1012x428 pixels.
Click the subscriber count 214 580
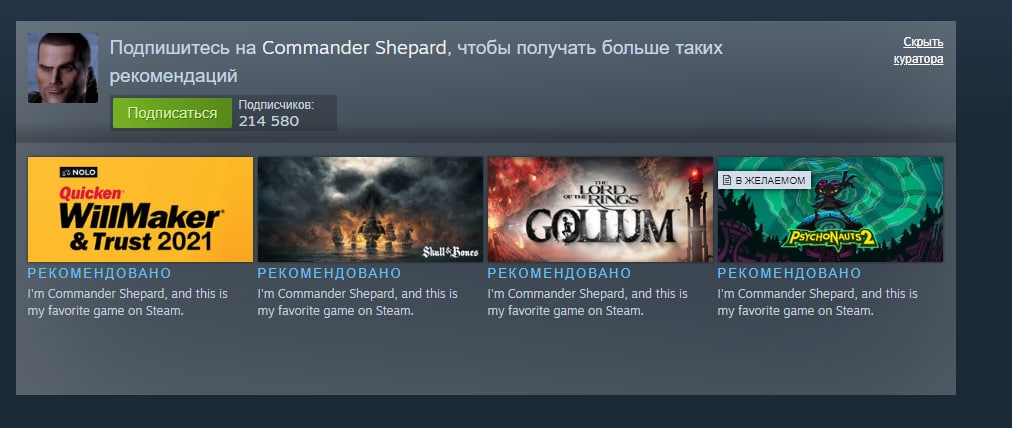coord(269,121)
